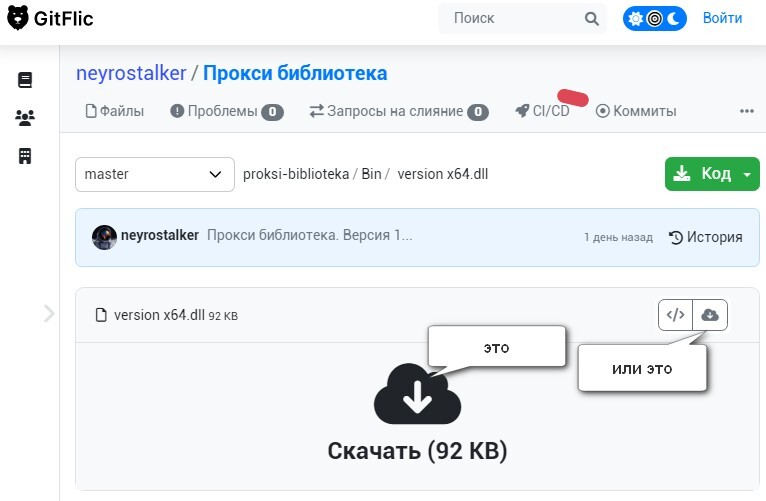This screenshot has width=766, height=501.
Task: Click the small cloud download icon
Action: (x=710, y=315)
